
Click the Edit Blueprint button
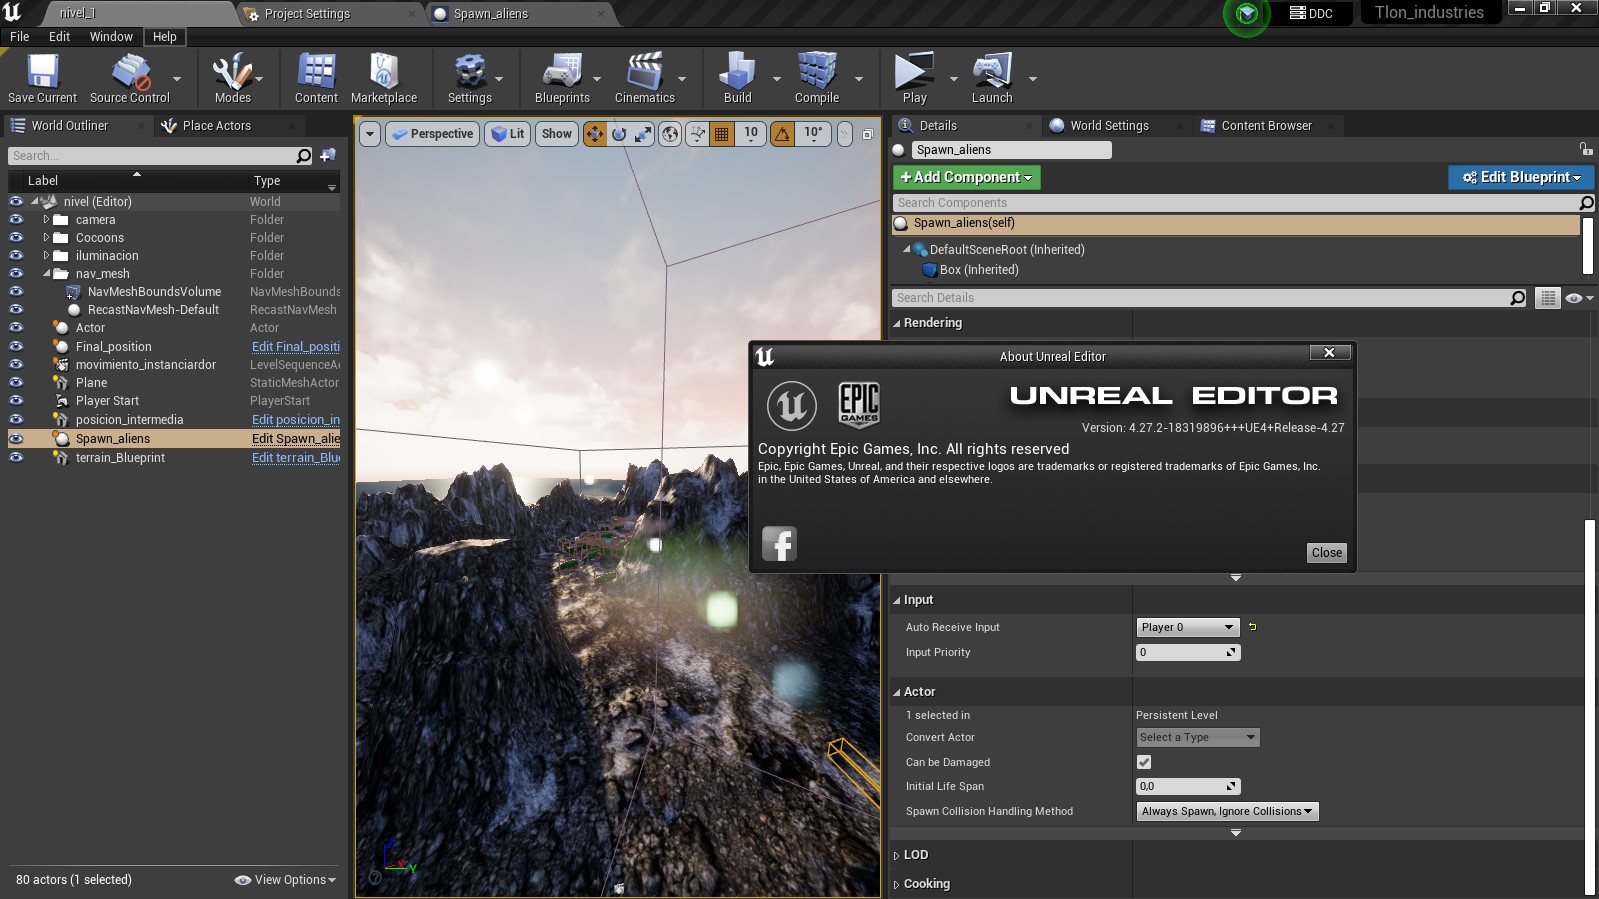click(1520, 177)
